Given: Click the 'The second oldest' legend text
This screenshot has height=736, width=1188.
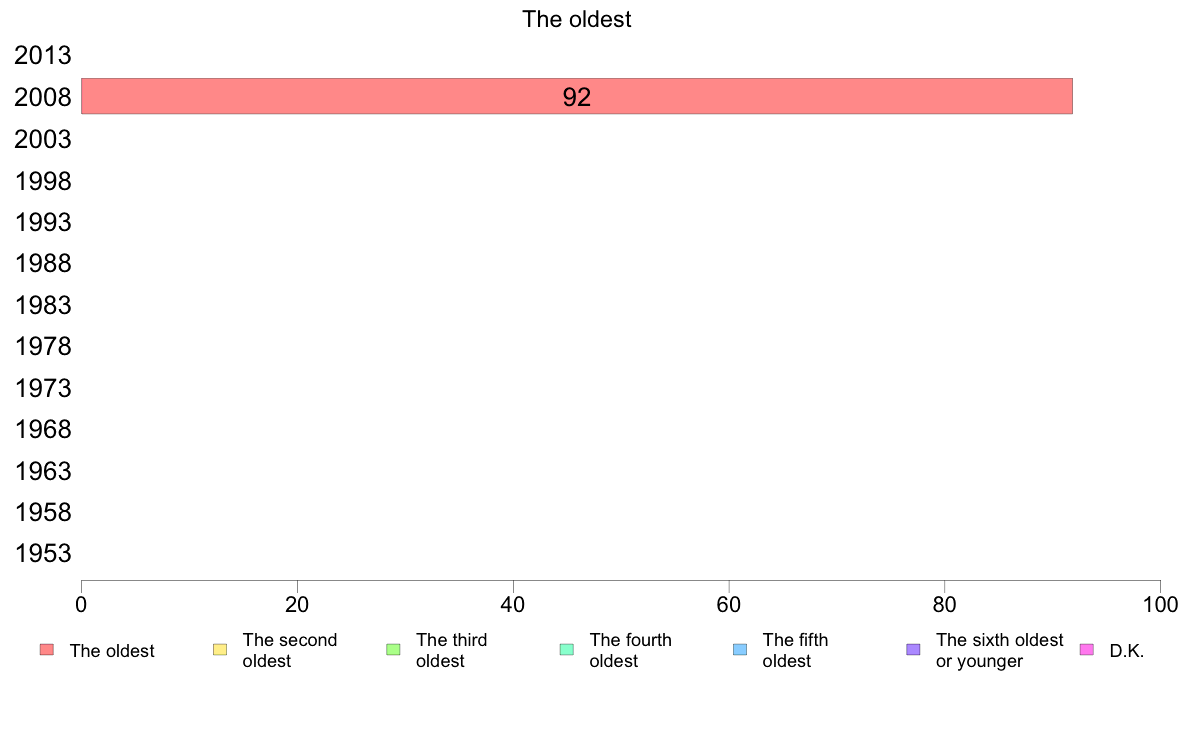Looking at the screenshot, I should tap(289, 650).
